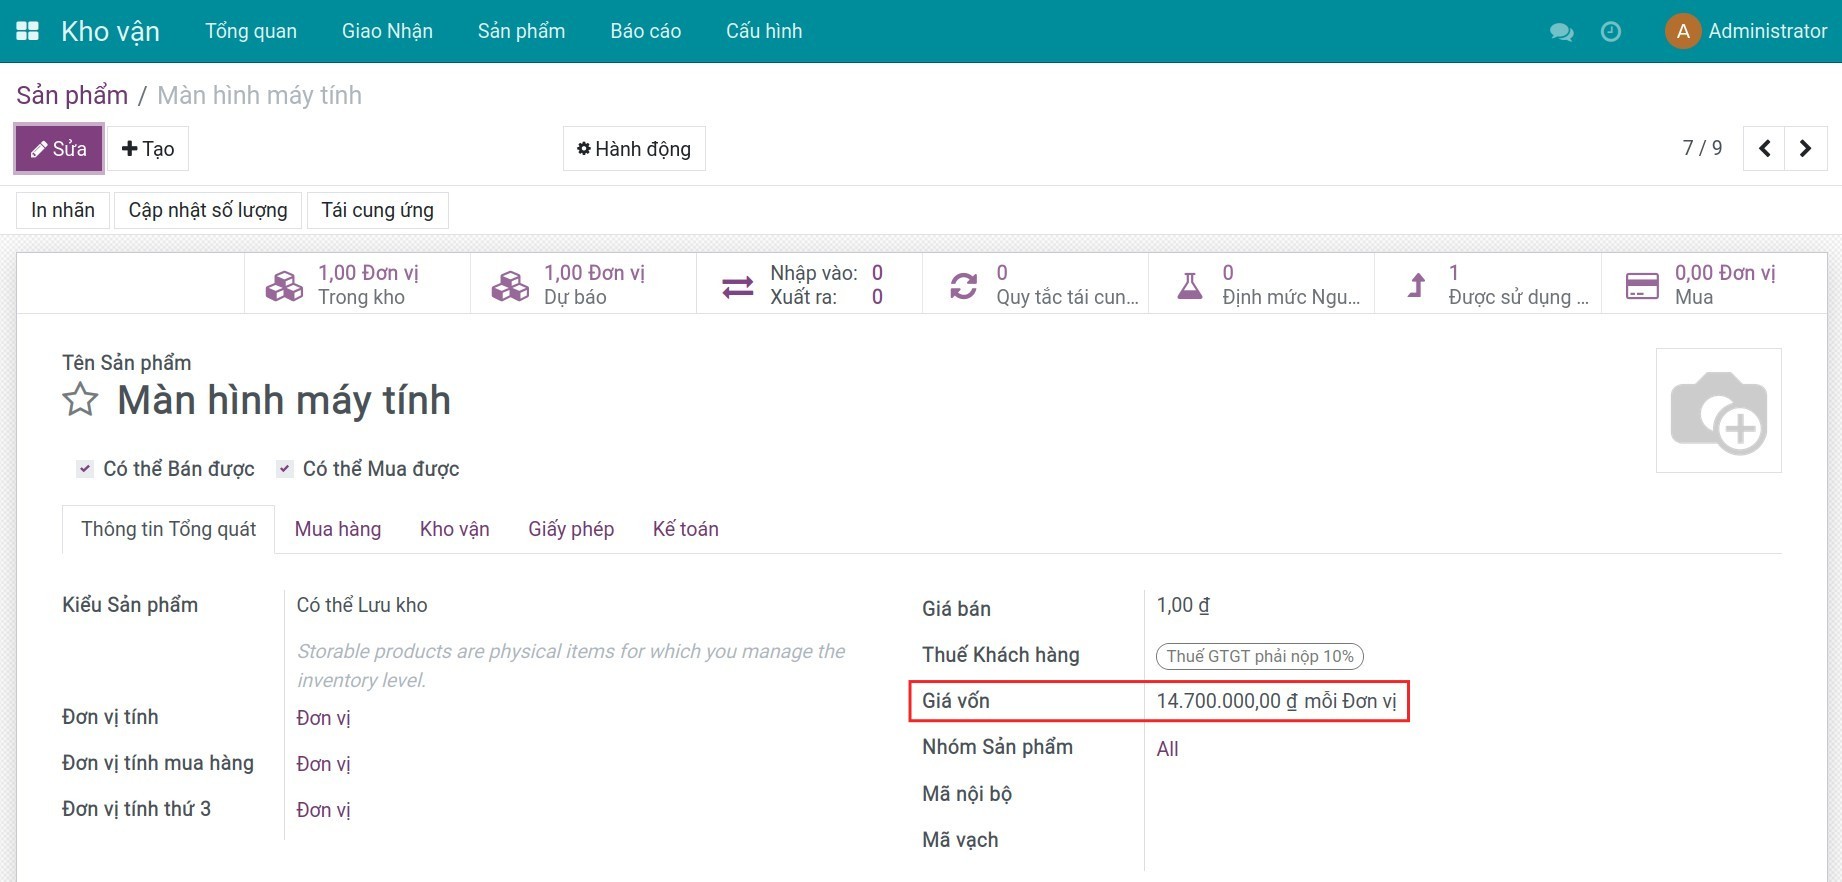This screenshot has height=882, width=1842.
Task: Open the Cấu hình menu
Action: [x=764, y=31]
